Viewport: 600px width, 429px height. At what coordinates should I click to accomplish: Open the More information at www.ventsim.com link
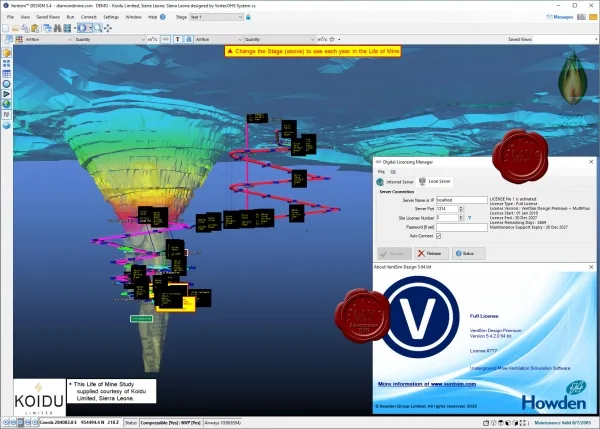tap(427, 384)
